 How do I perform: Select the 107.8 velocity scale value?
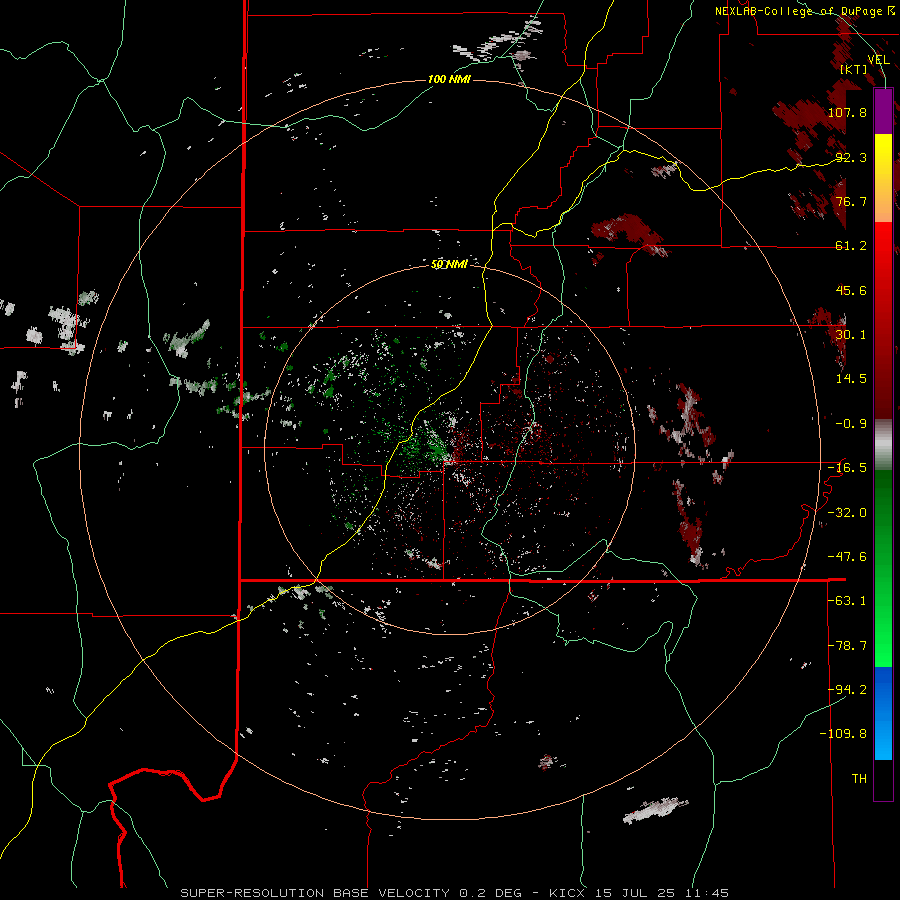(x=847, y=112)
